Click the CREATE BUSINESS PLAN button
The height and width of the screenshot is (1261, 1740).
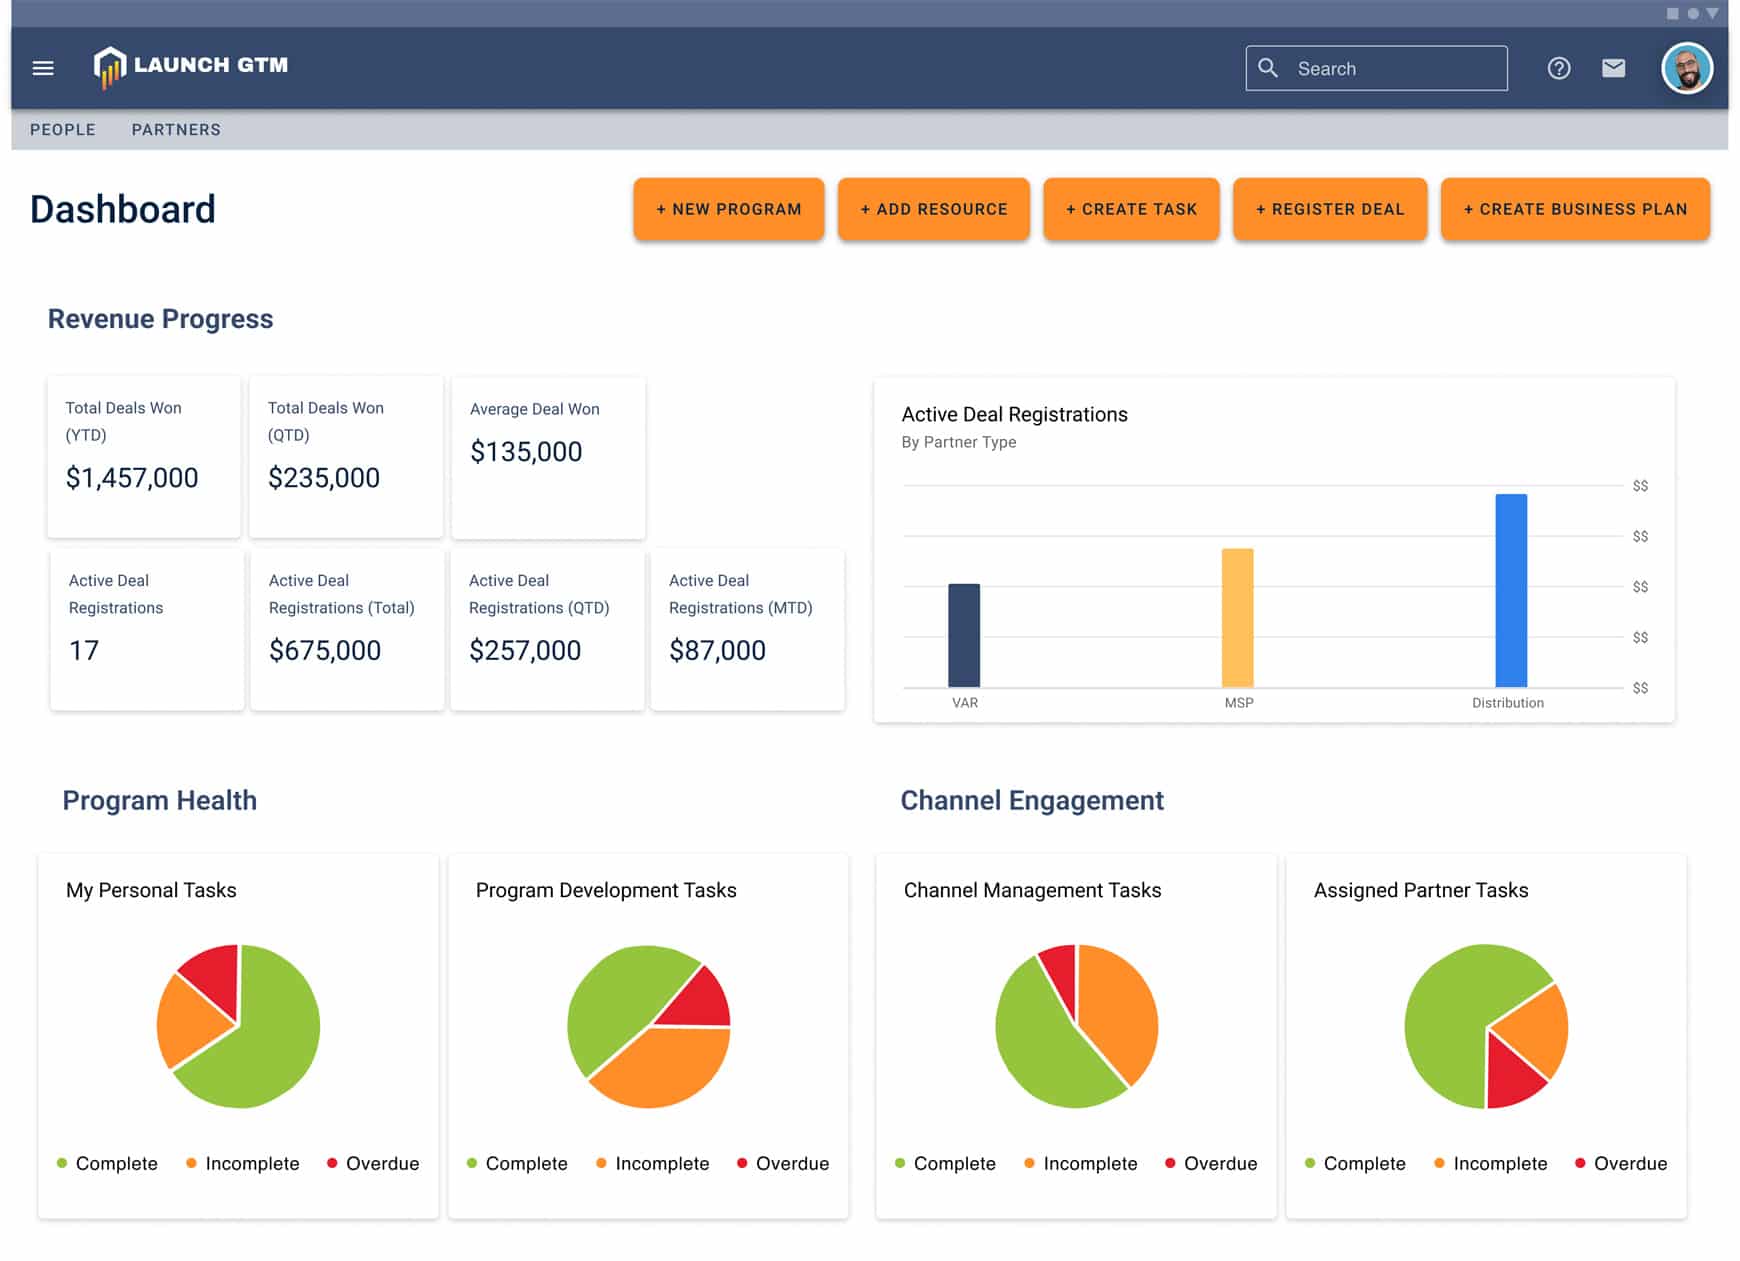1574,209
